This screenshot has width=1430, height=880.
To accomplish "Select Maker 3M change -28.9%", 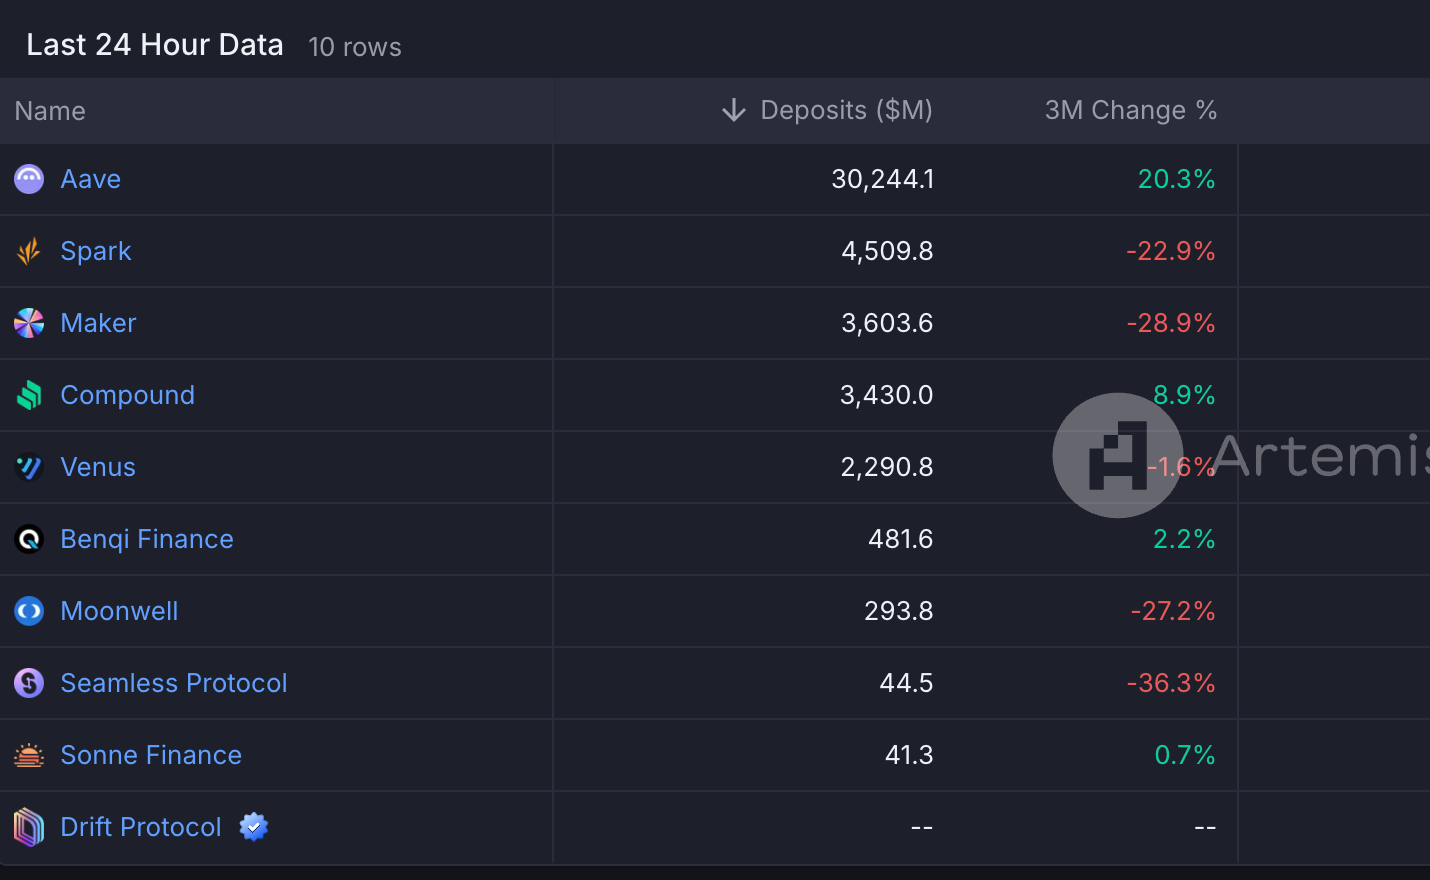I will tap(1171, 323).
